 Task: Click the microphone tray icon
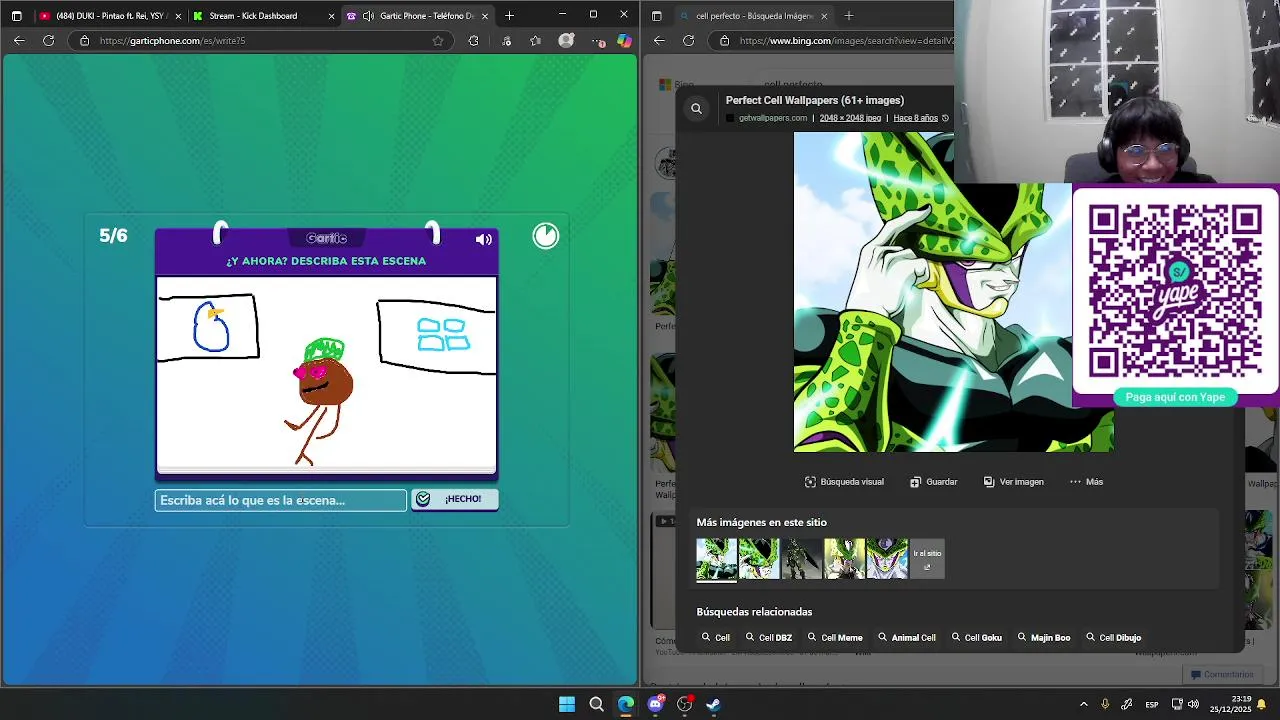pyautogui.click(x=1105, y=704)
